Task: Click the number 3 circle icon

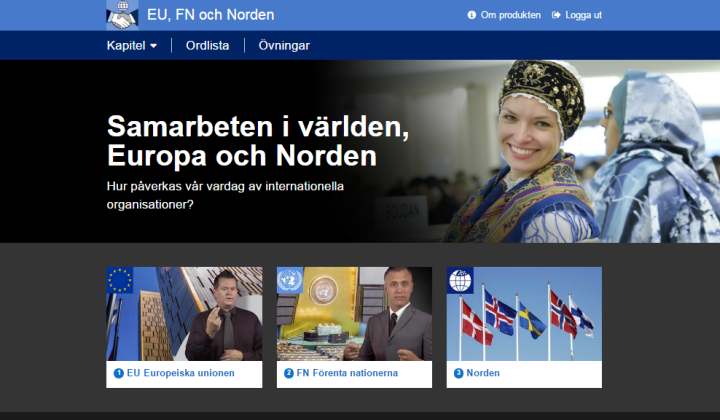Action: point(459,373)
